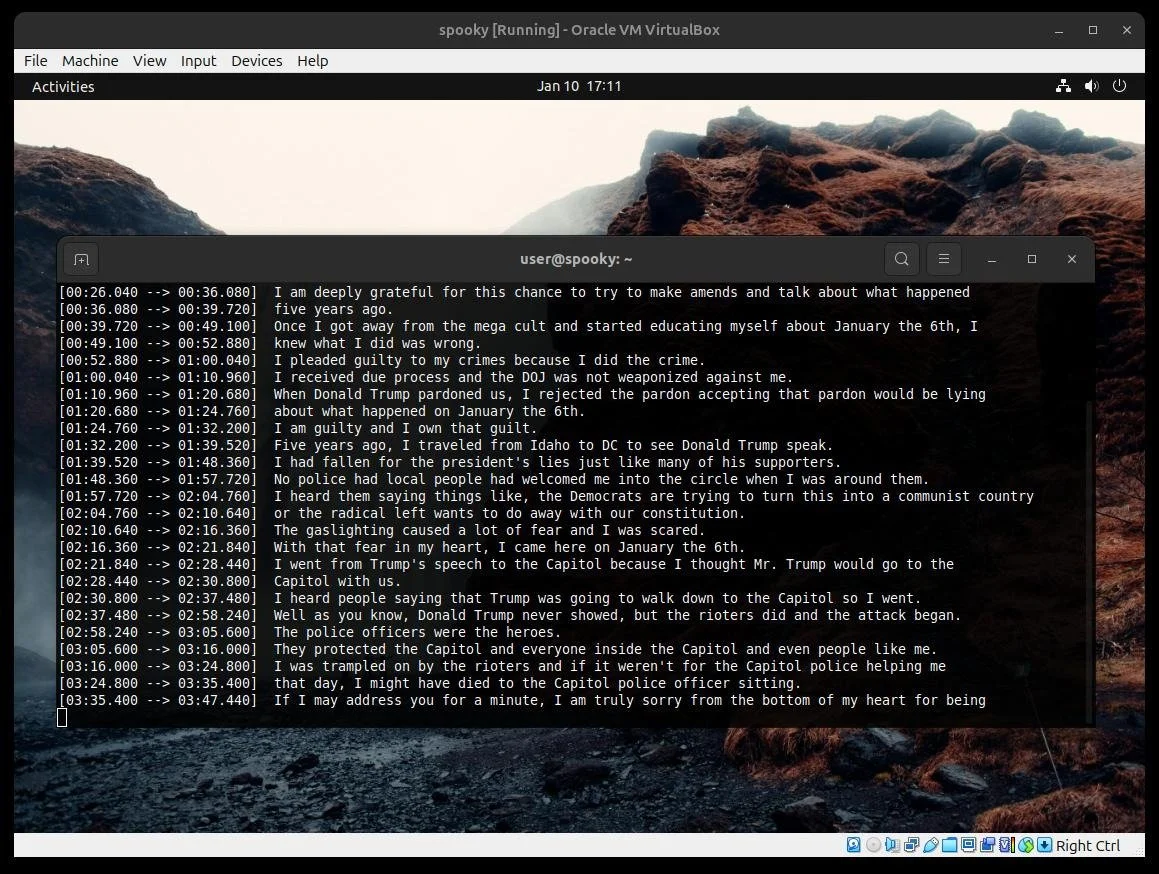Click line "The police officers were the heroes."
This screenshot has height=874, width=1159.
417,632
